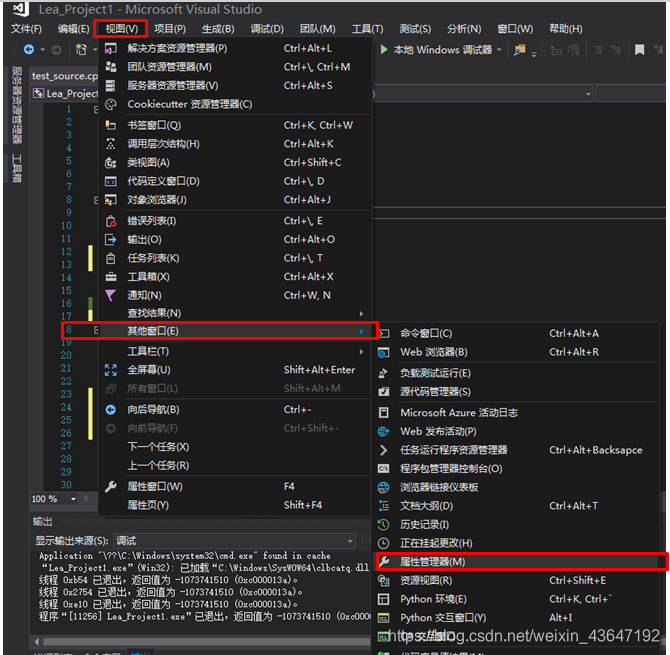Click the Solution Explorer icon in View menu

click(x=111, y=48)
